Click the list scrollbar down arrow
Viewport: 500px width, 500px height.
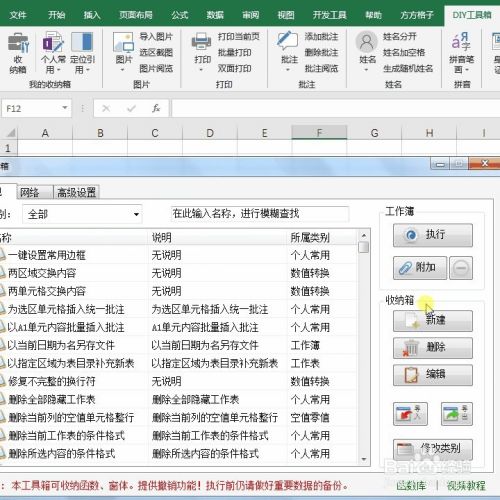[364, 459]
